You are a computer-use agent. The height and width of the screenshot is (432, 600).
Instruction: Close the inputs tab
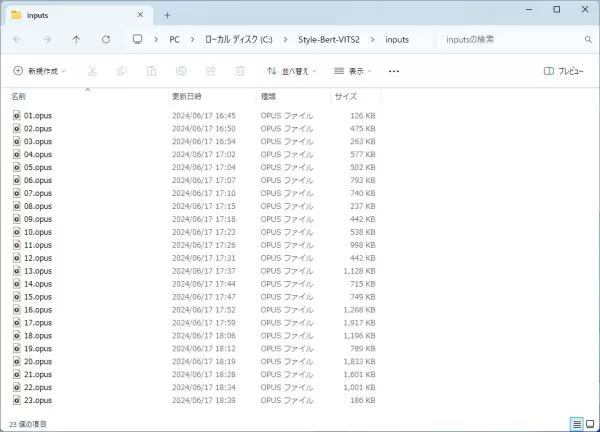pyautogui.click(x=140, y=15)
